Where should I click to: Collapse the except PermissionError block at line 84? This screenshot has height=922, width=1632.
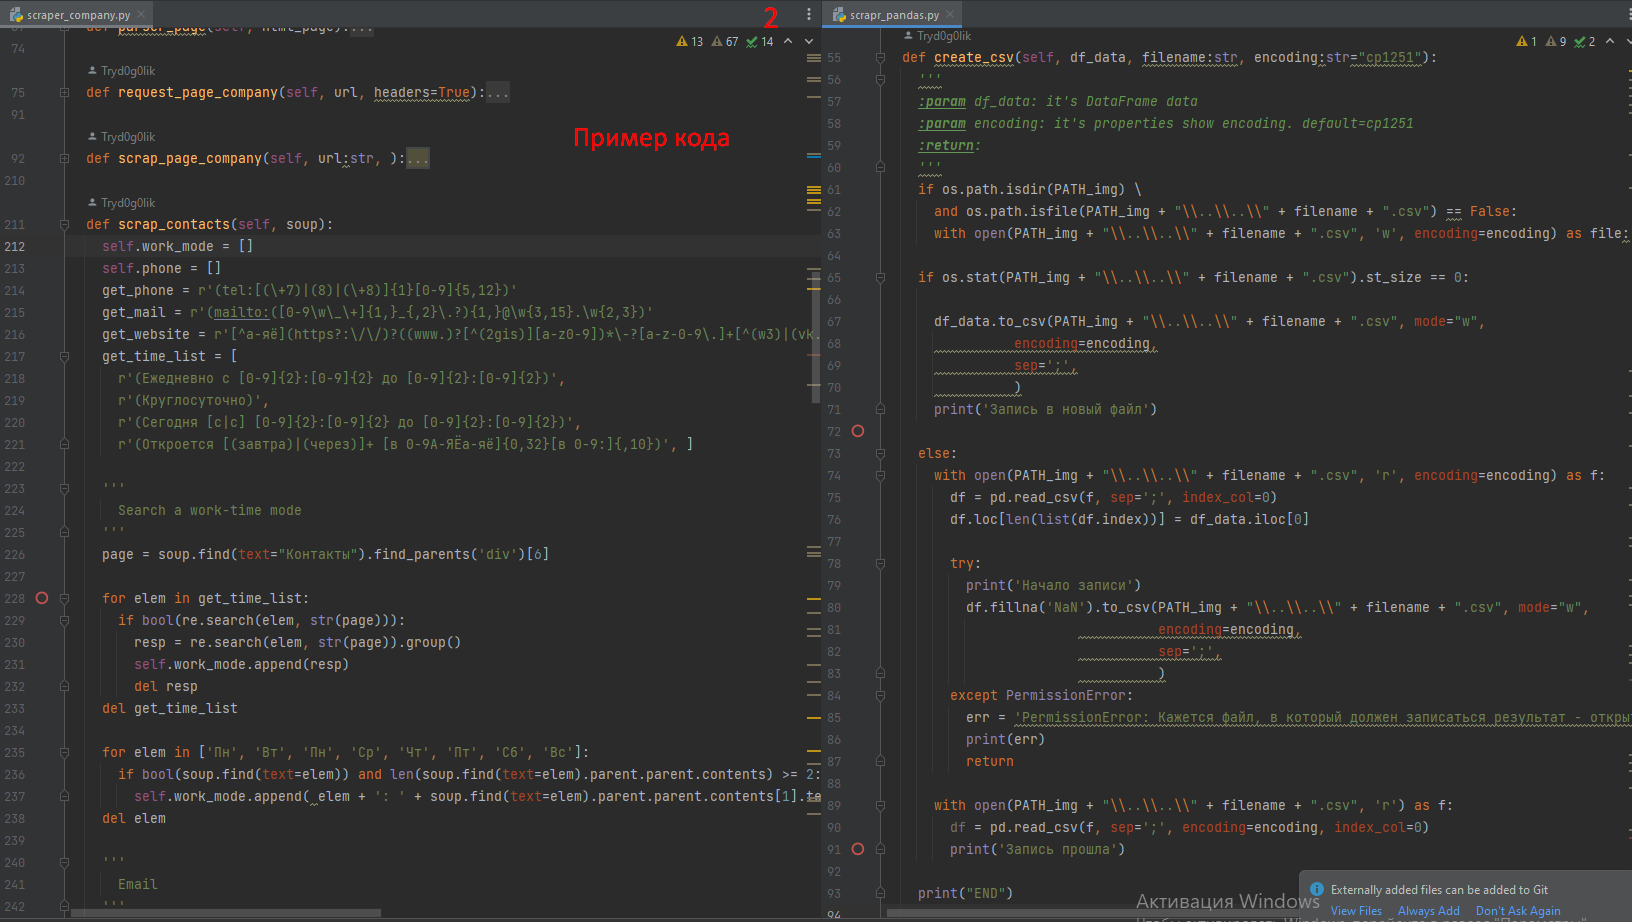880,696
